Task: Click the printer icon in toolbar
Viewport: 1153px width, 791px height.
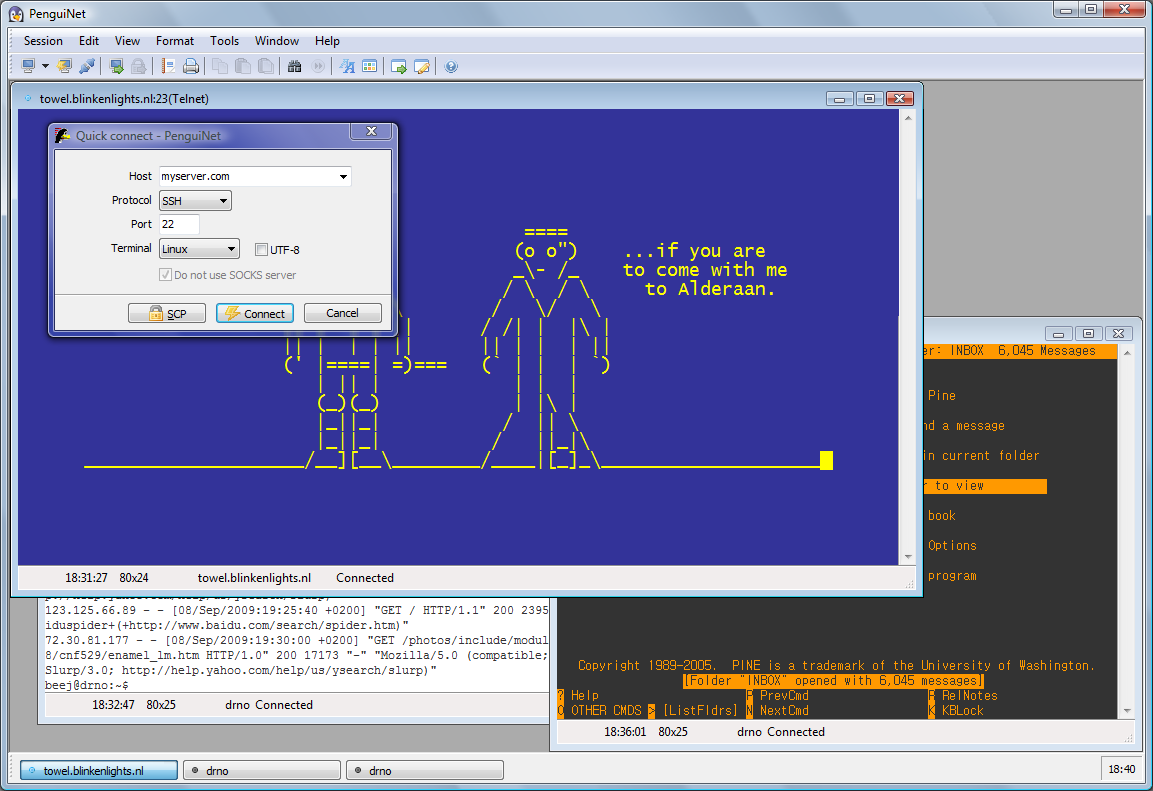Action: click(190, 66)
